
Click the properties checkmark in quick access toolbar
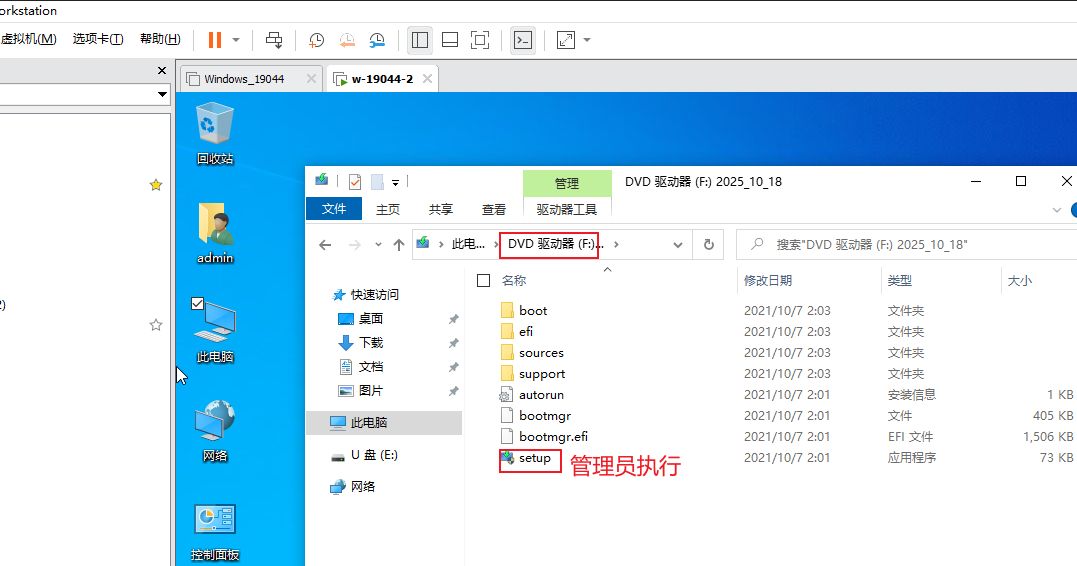[355, 182]
